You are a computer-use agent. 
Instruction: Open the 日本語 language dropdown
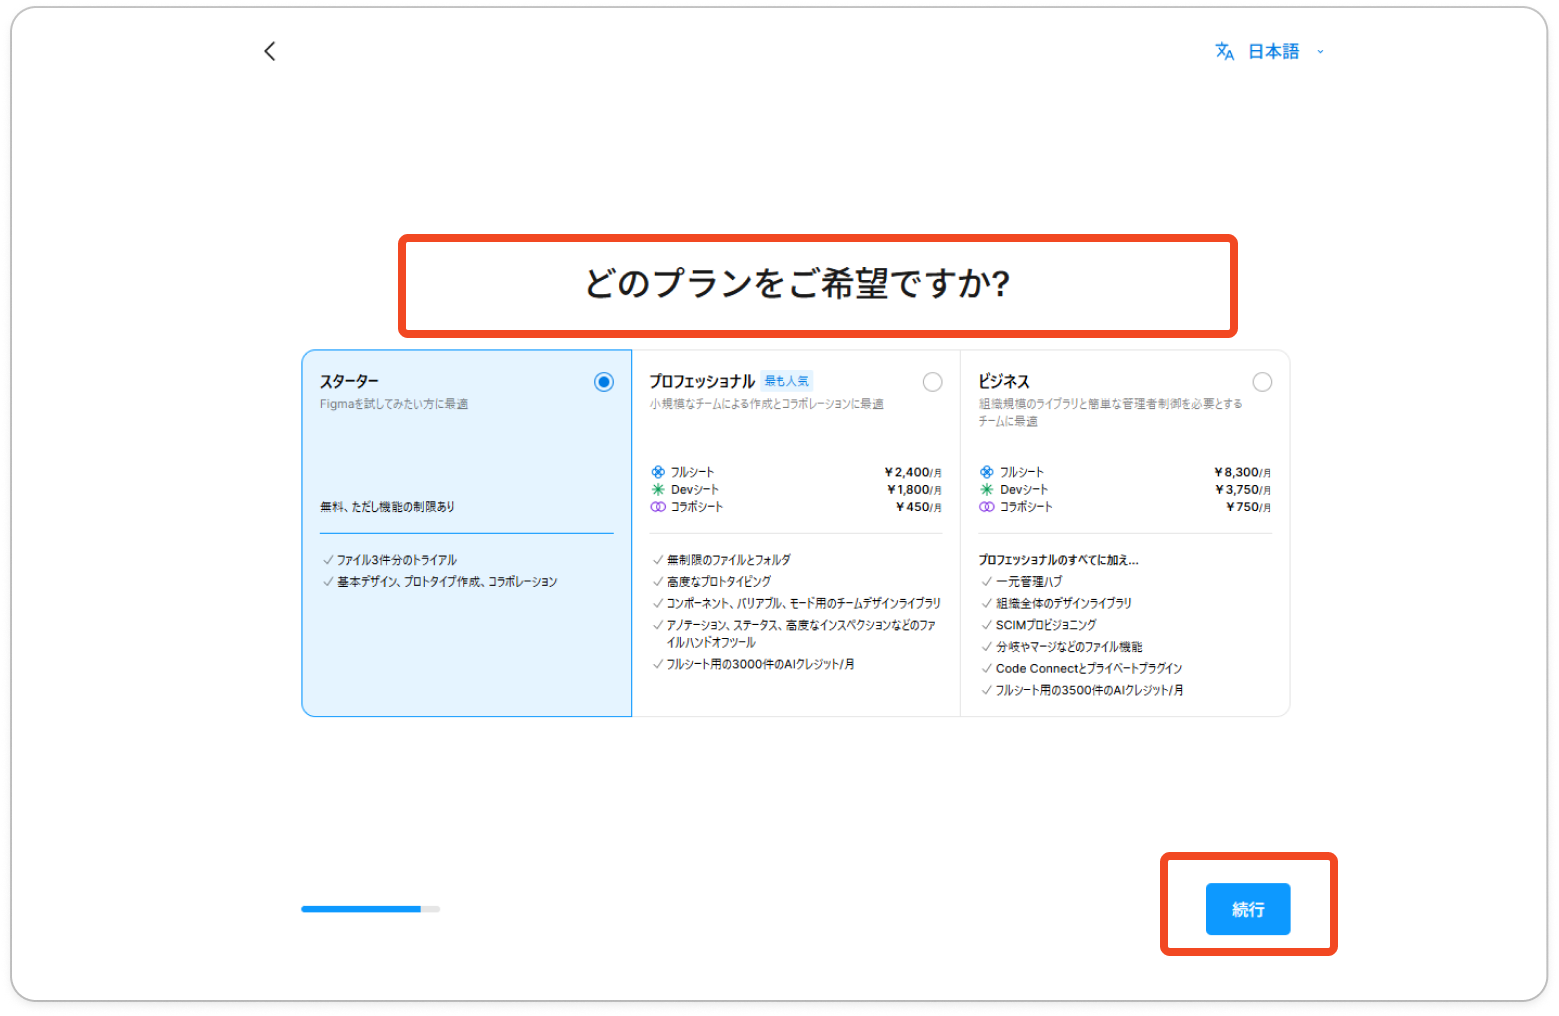coord(1273,51)
